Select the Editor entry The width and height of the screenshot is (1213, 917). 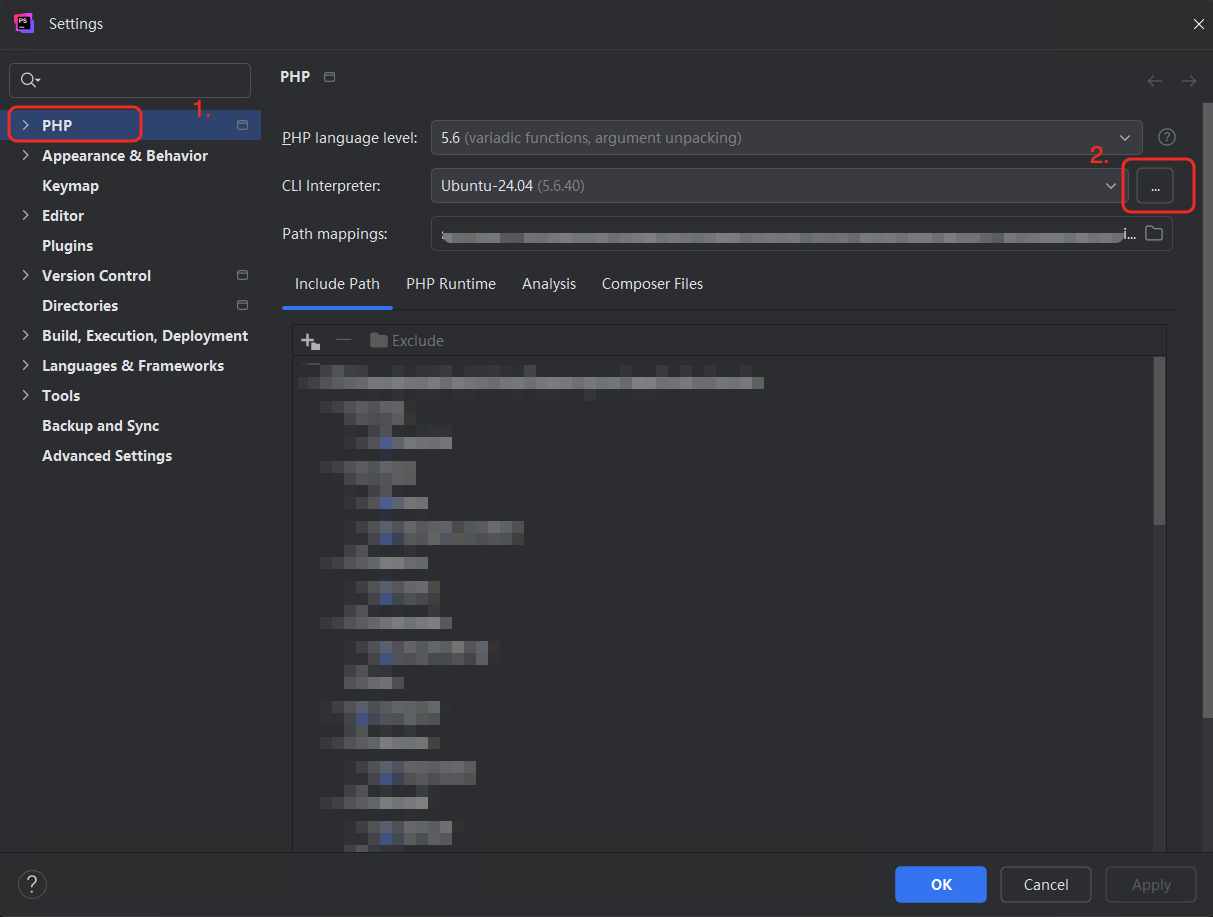pos(63,216)
